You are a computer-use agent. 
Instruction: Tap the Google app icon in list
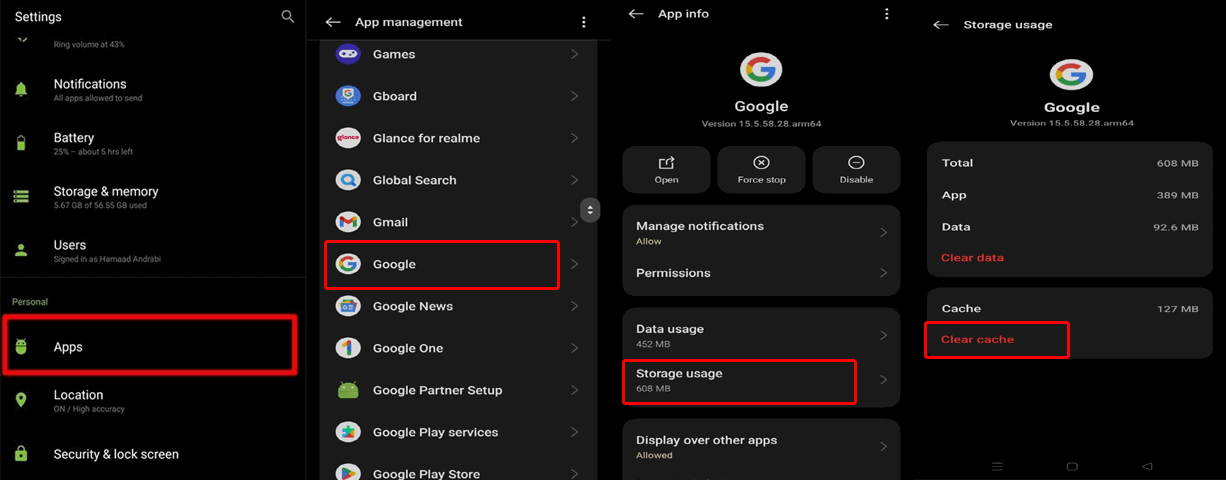348,264
